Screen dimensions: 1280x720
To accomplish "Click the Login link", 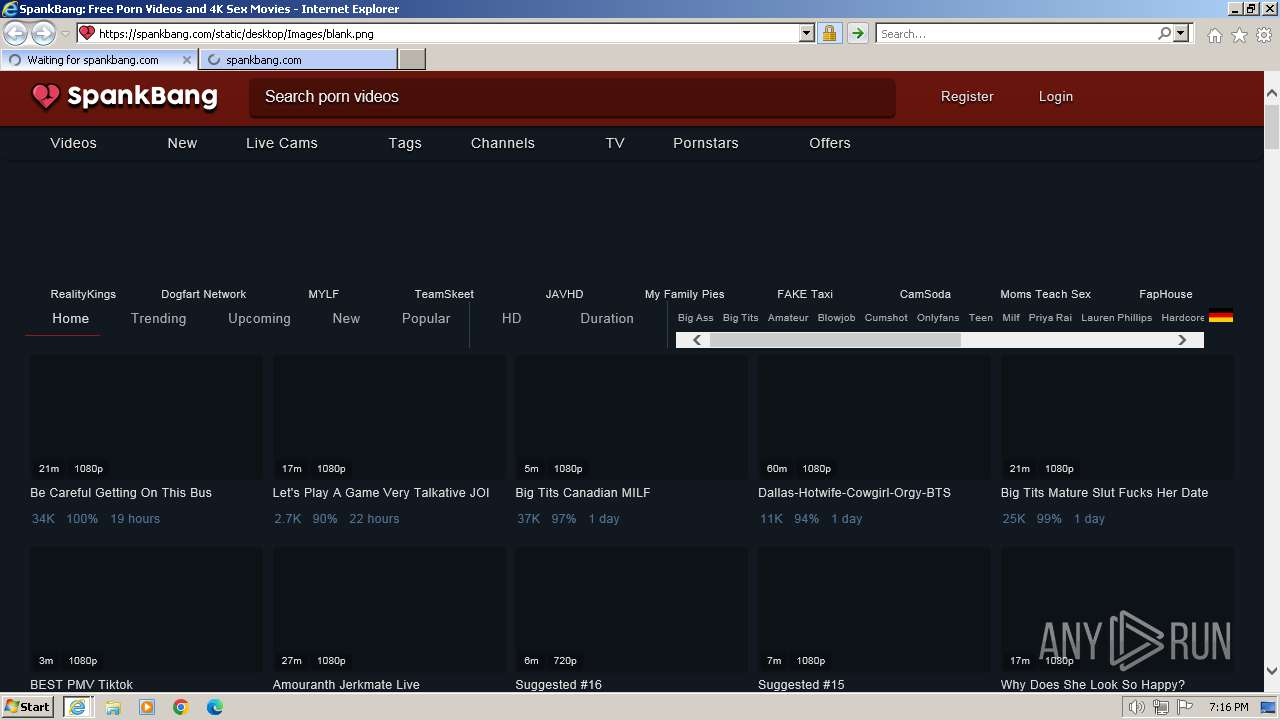I will (1055, 97).
